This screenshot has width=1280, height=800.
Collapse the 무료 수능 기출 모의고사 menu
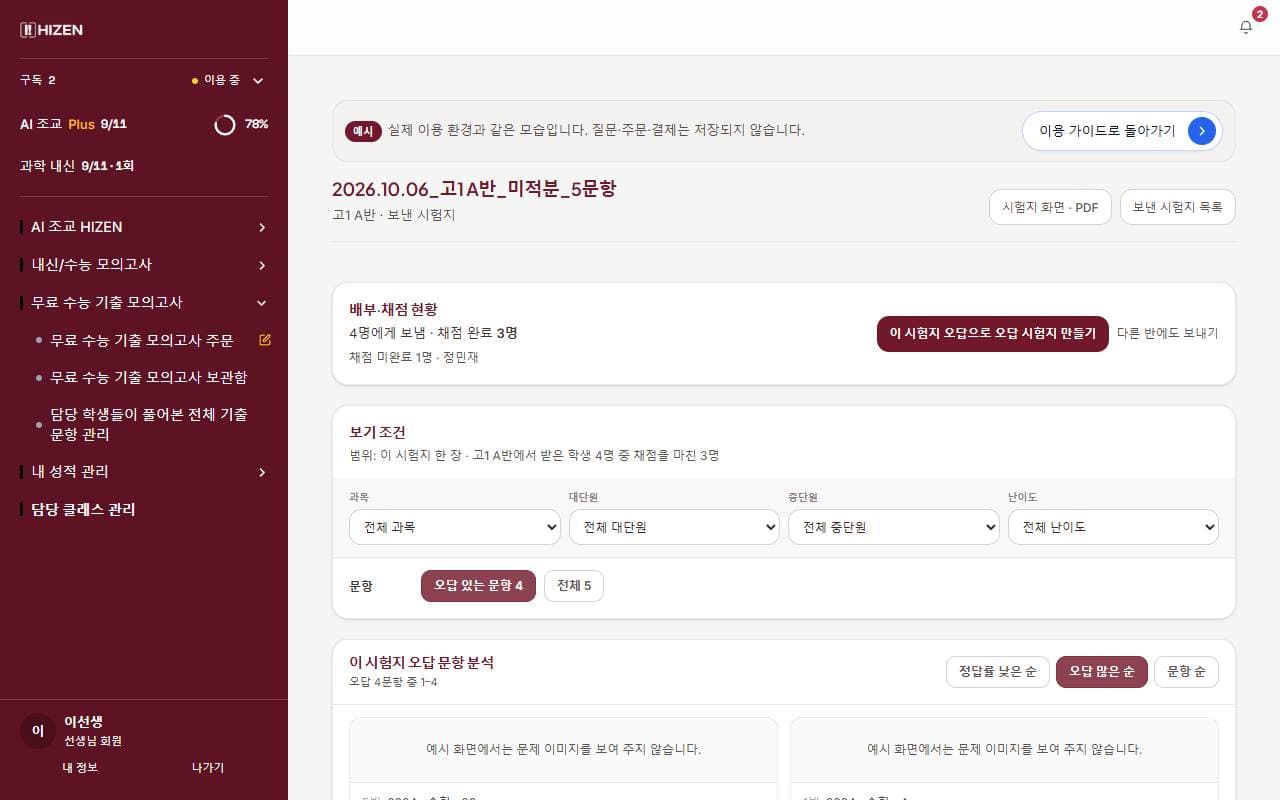click(x=262, y=302)
